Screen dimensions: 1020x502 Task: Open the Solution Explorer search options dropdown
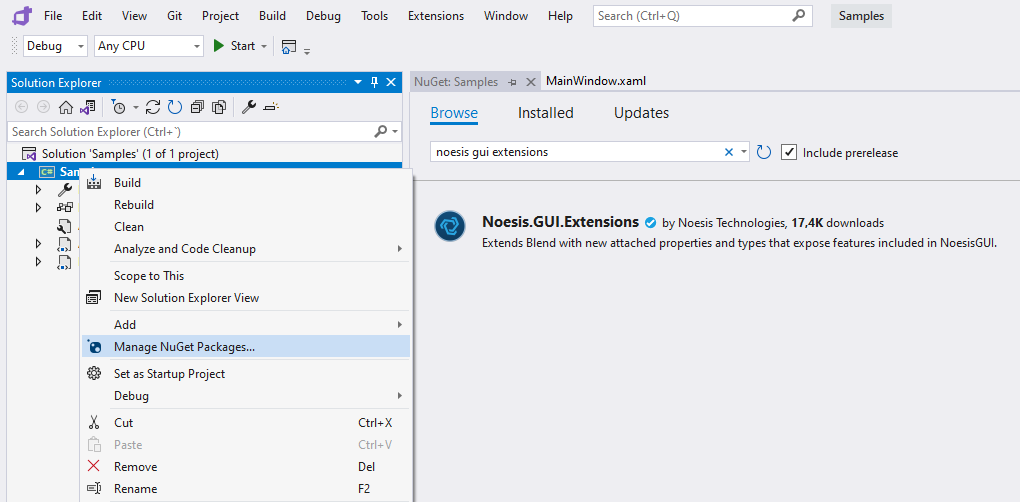coord(395,132)
